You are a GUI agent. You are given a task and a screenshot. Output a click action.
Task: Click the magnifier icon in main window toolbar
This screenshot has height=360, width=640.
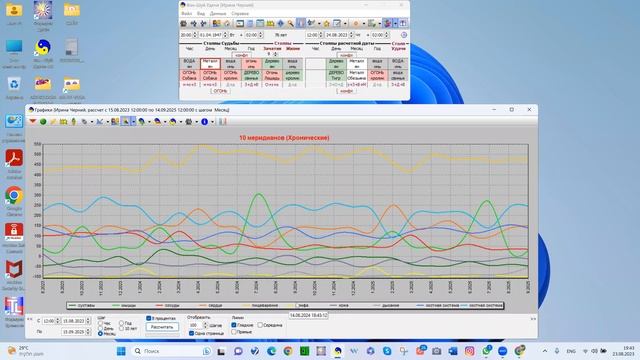(290, 24)
